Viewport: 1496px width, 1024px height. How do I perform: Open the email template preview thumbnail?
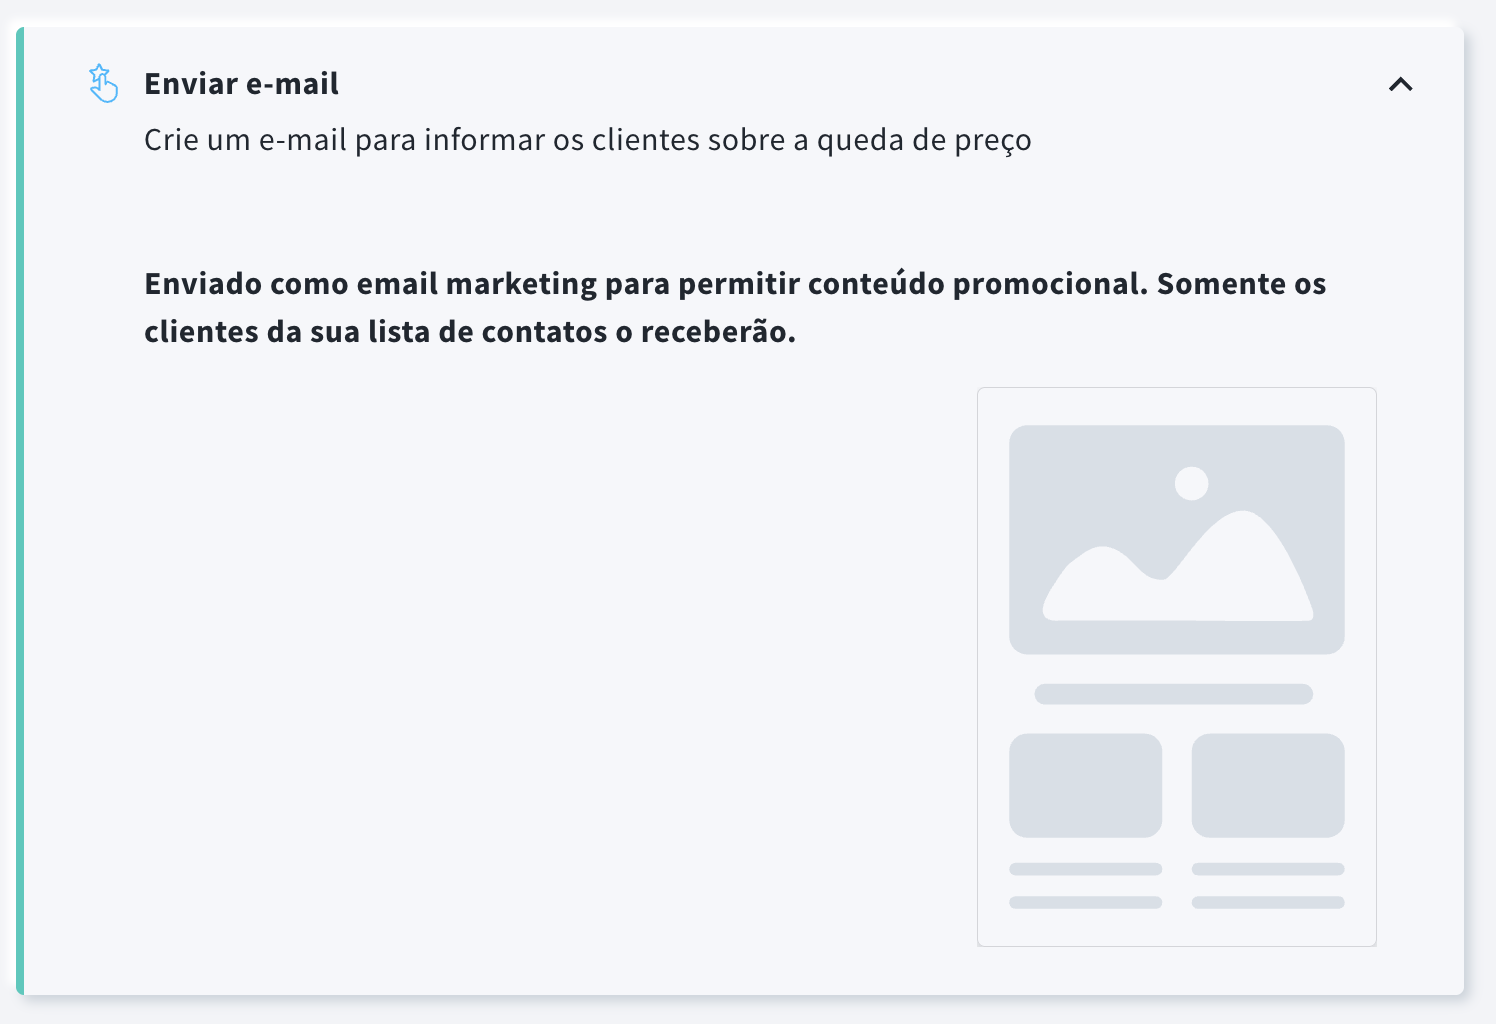click(1177, 667)
